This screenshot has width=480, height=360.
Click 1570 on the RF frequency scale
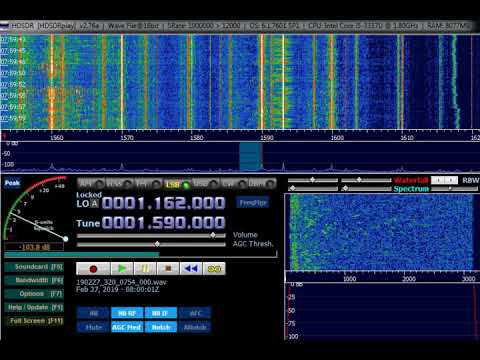[x=127, y=138]
